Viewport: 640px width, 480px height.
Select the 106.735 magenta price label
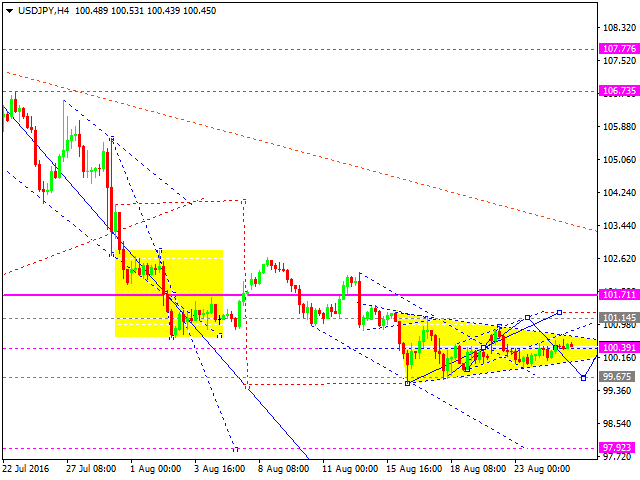(x=619, y=91)
